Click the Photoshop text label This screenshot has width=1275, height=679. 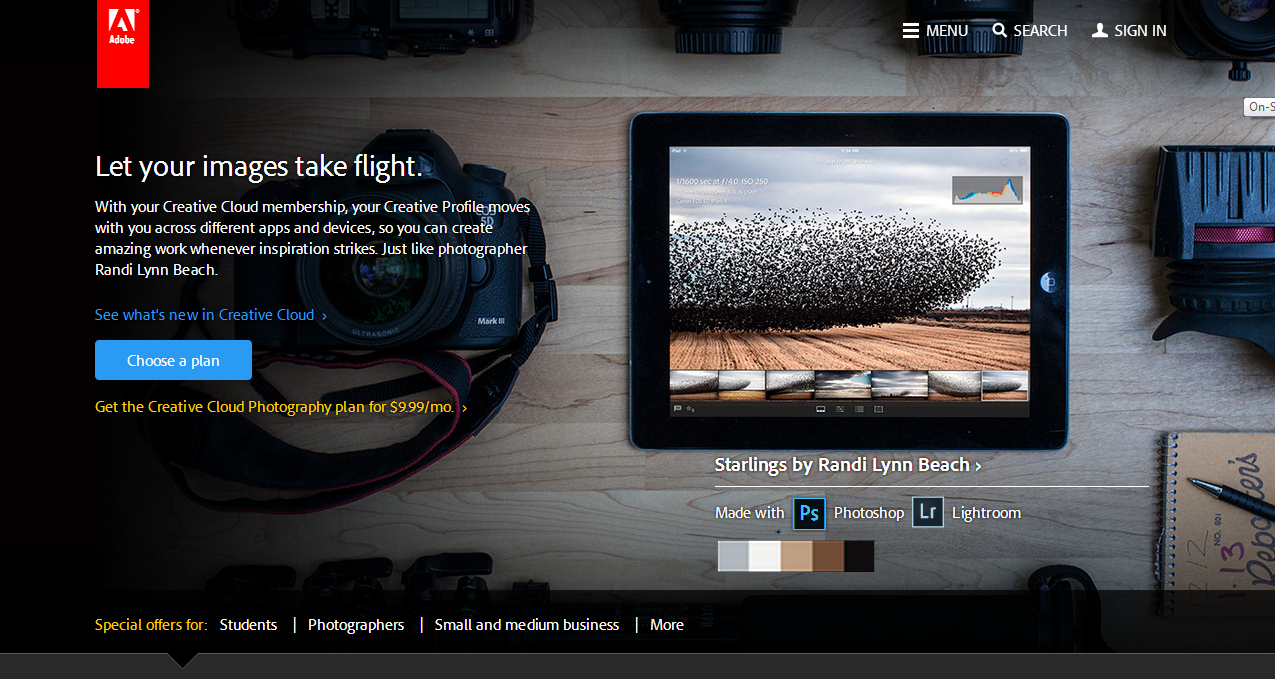pyautogui.click(x=869, y=513)
